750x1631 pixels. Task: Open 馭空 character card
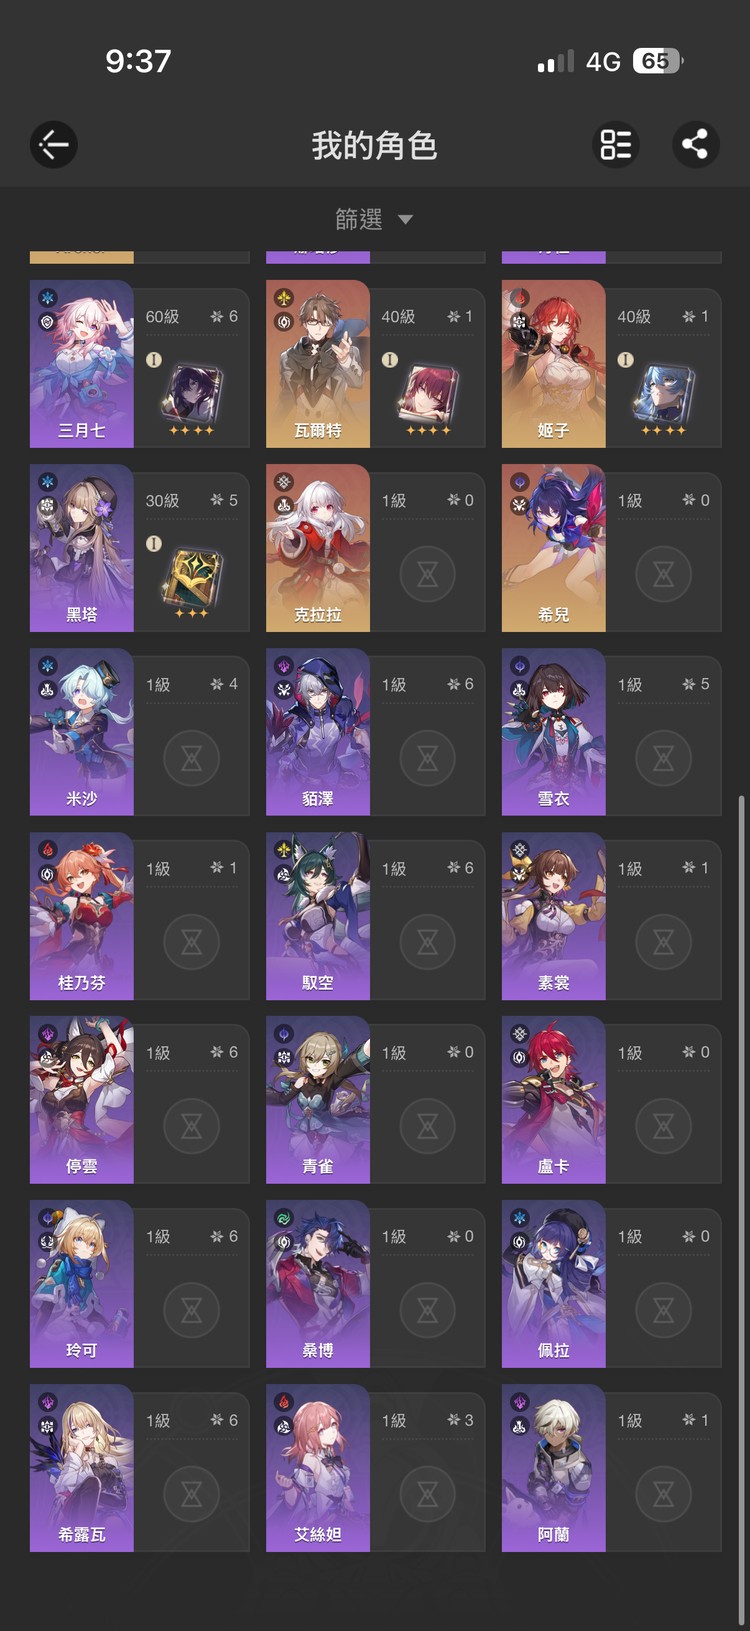(x=375, y=915)
